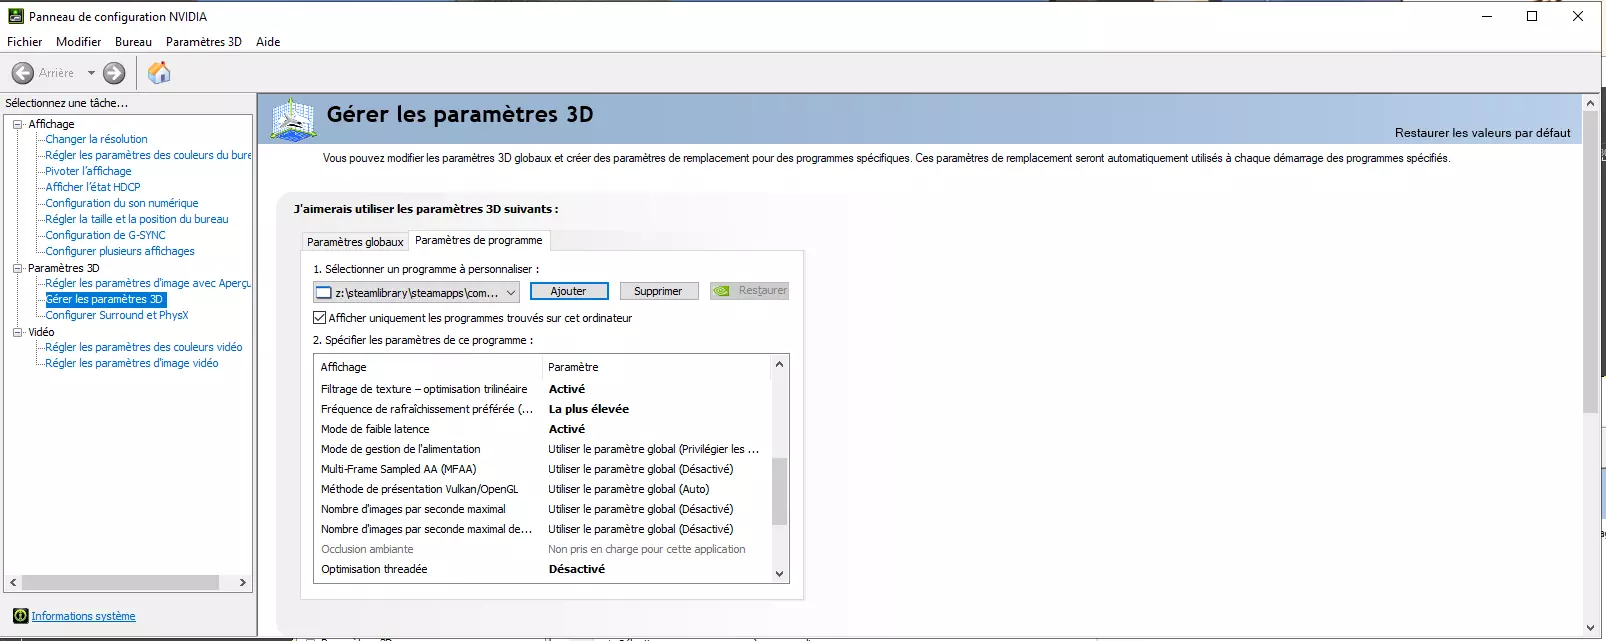Viewport: 1606px width, 641px height.
Task: Select Fréquence de rafraîchissement préférée row
Action: [x=542, y=409]
